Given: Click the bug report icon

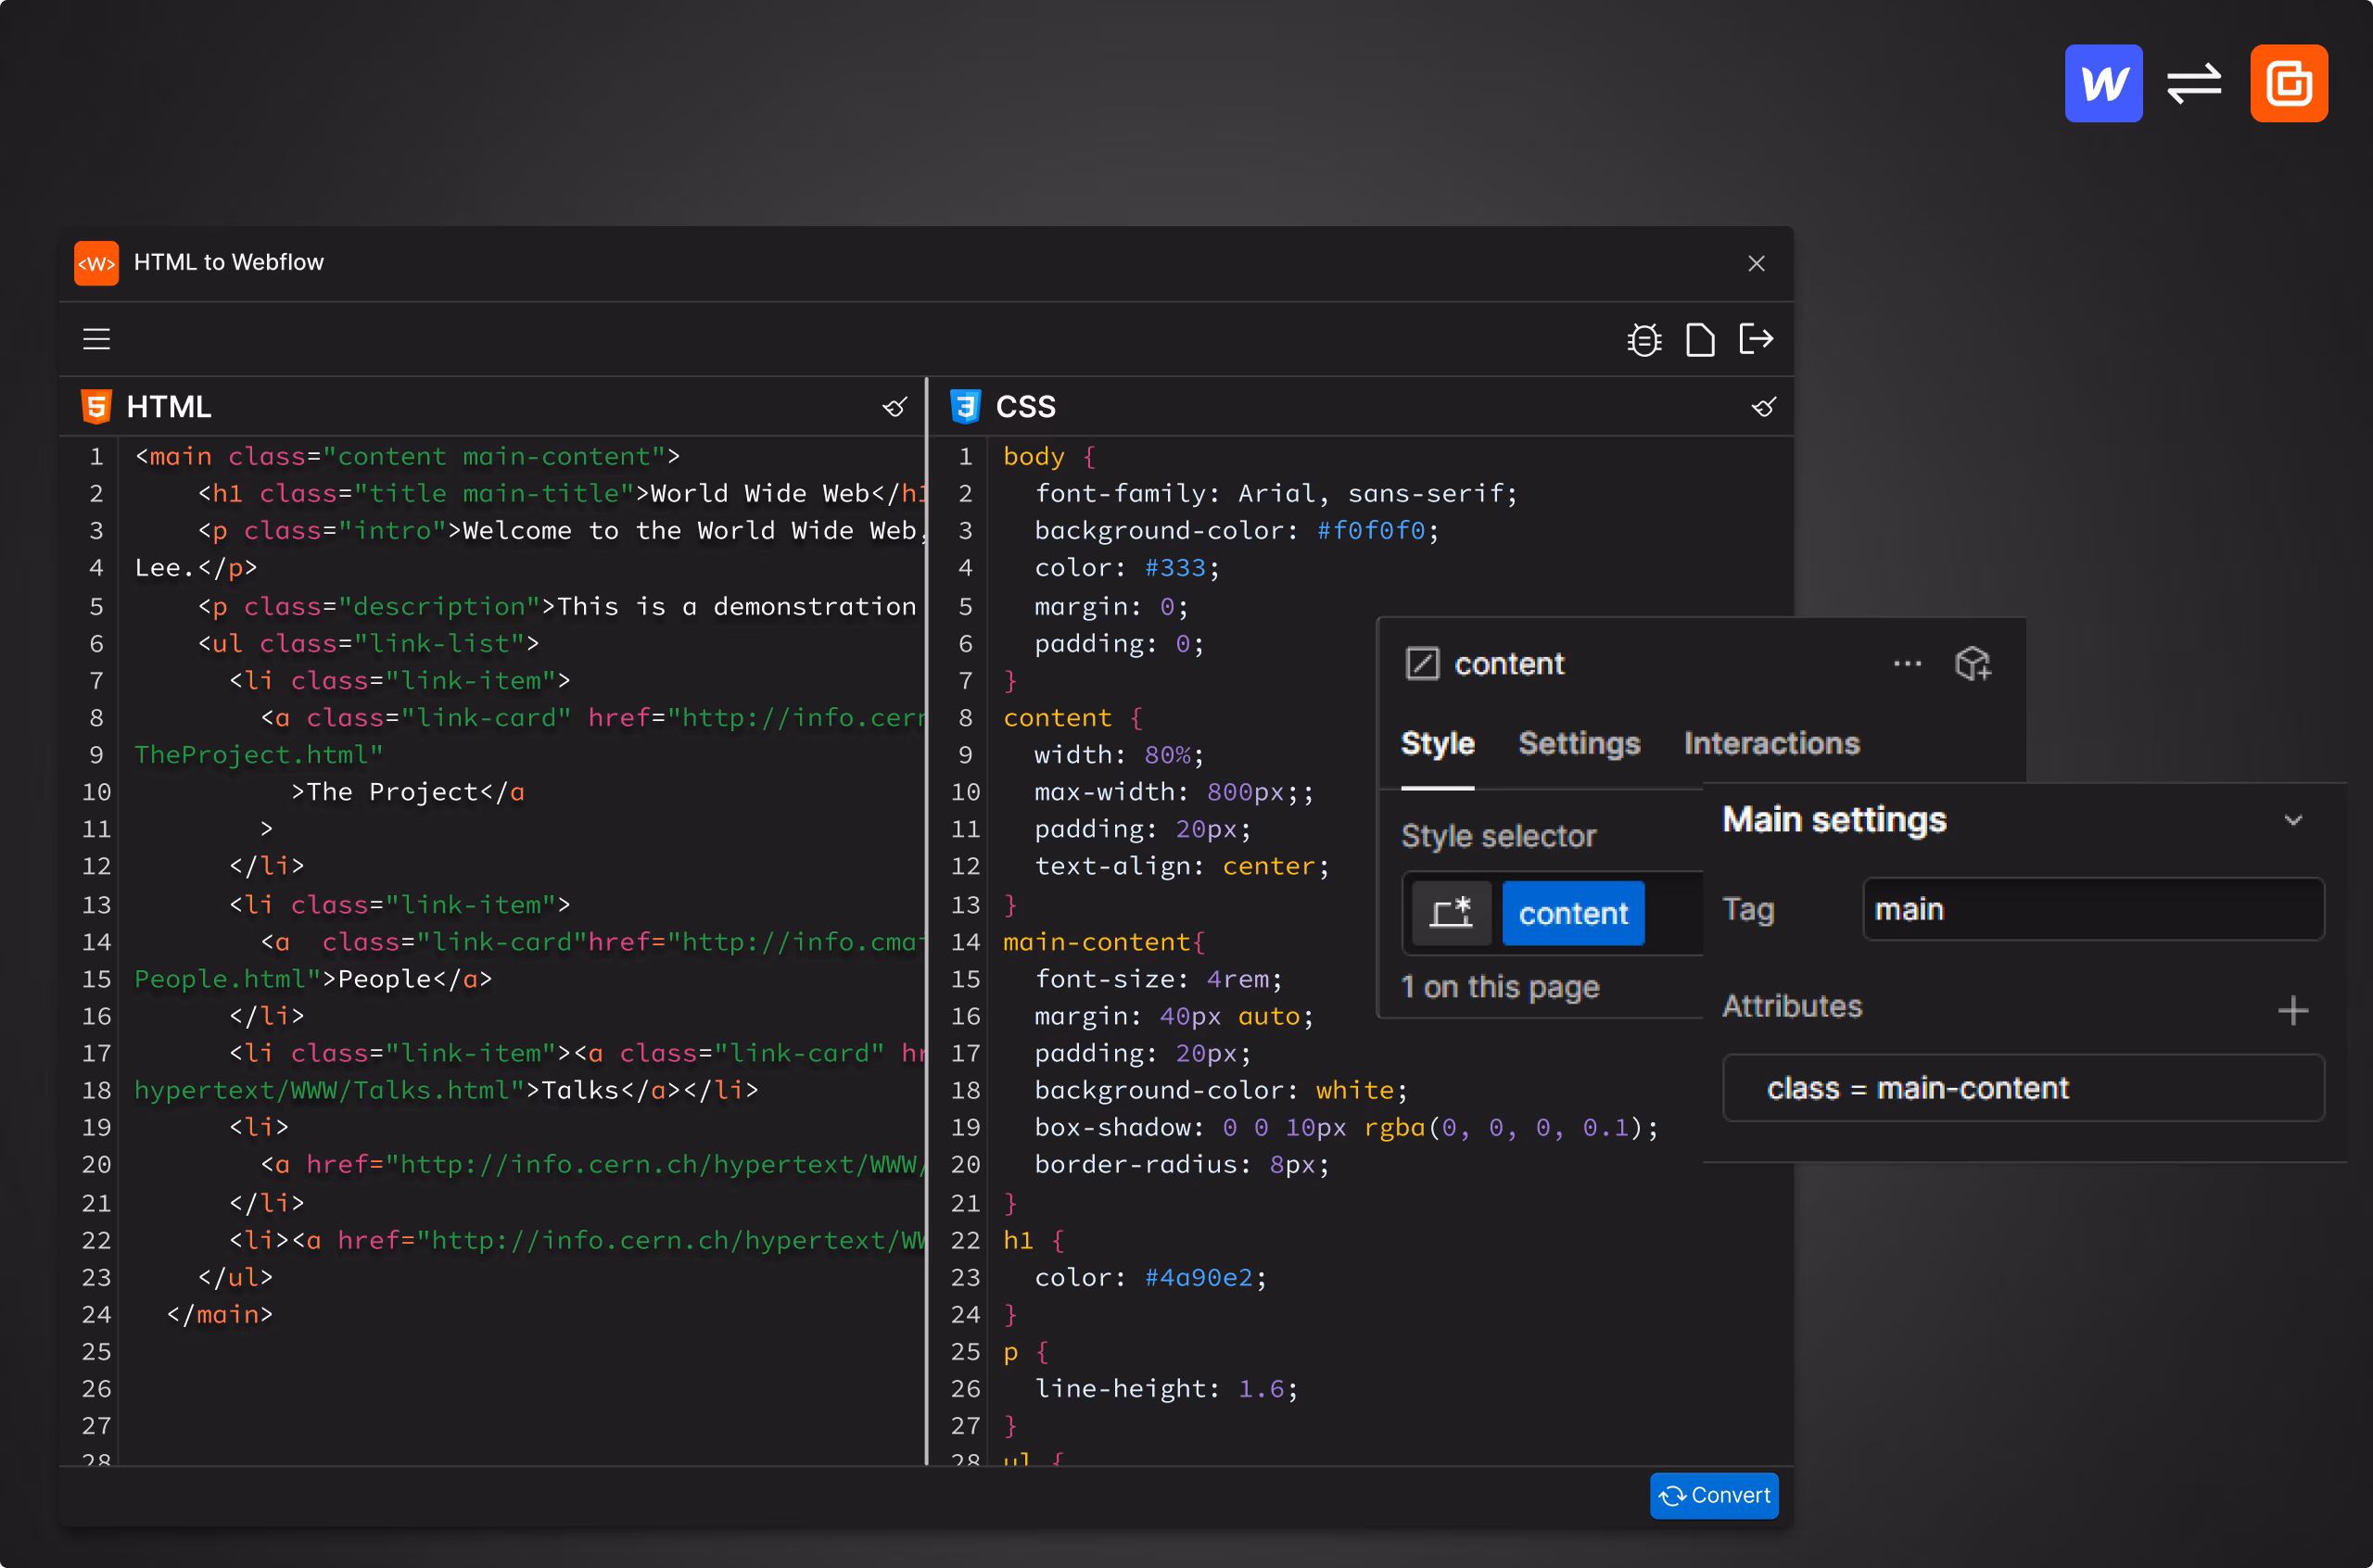Looking at the screenshot, I should pyautogui.click(x=1644, y=340).
